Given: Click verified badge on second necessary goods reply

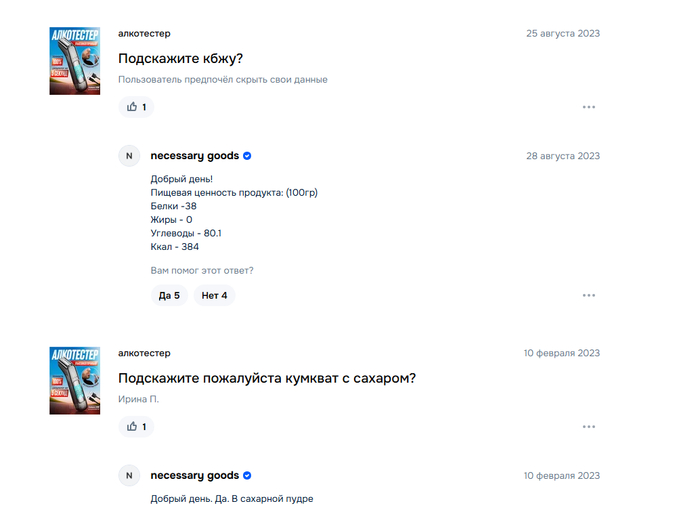Looking at the screenshot, I should coord(247,476).
